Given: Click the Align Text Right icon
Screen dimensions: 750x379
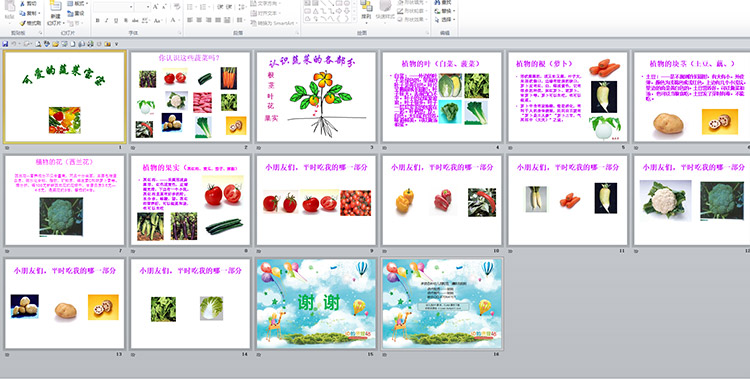Looking at the screenshot, I should coord(209,20).
